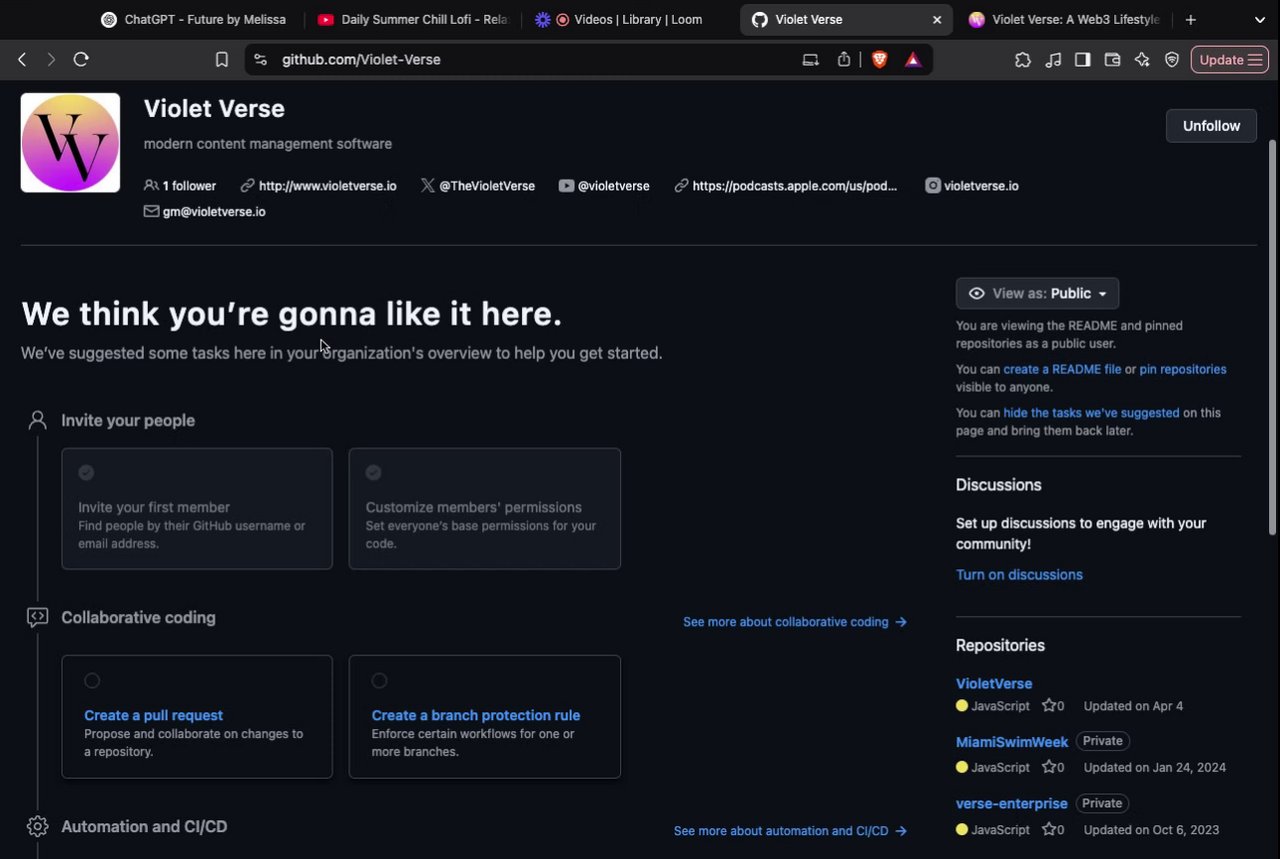Click the create a README file link
1280x859 pixels.
pos(1062,369)
